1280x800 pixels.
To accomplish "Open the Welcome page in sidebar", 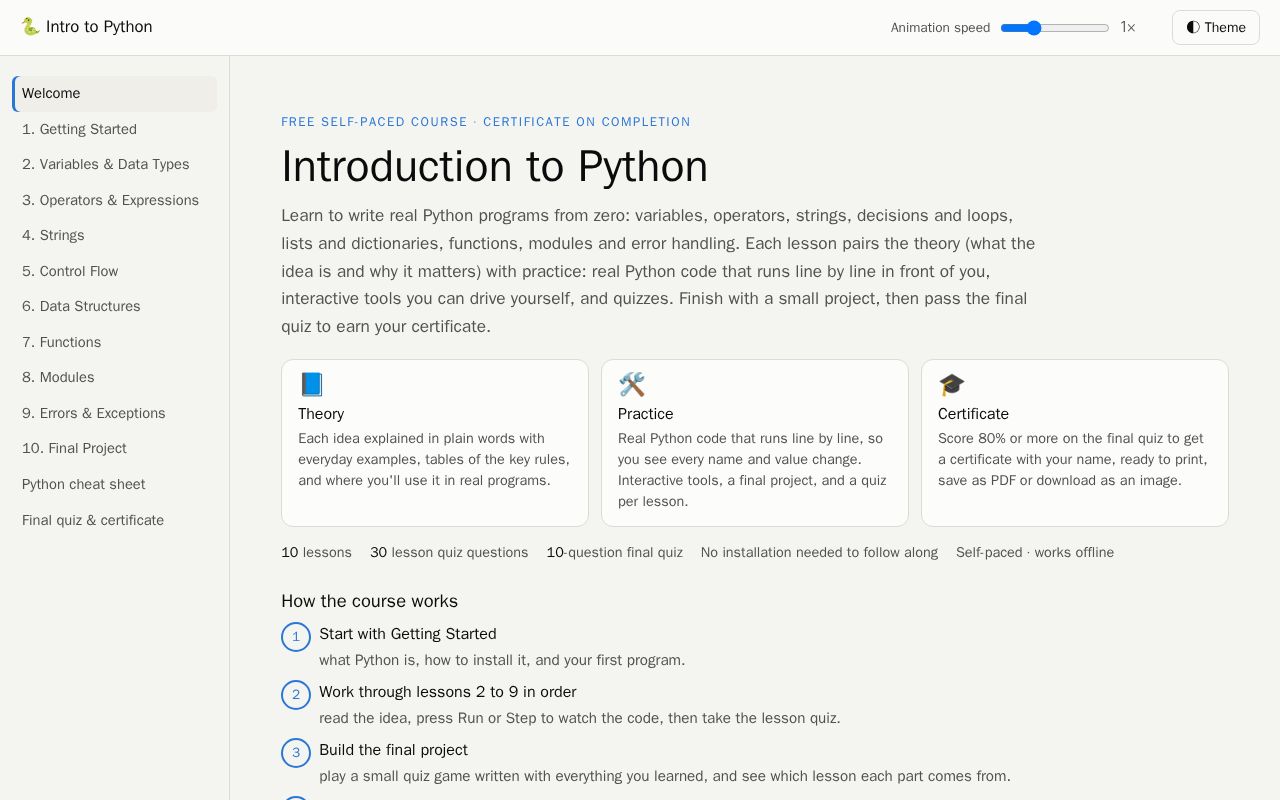I will 114,94.
